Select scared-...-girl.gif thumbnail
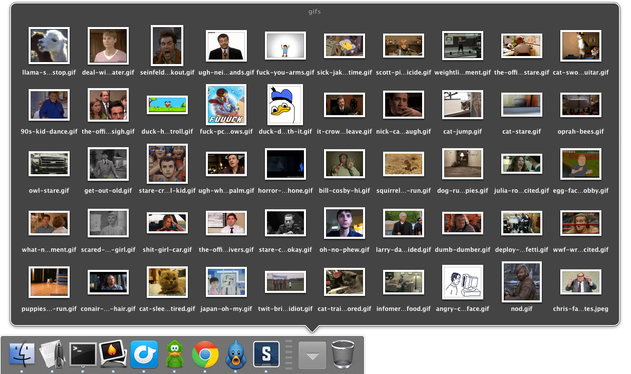This screenshot has height=374, width=631. (x=108, y=223)
